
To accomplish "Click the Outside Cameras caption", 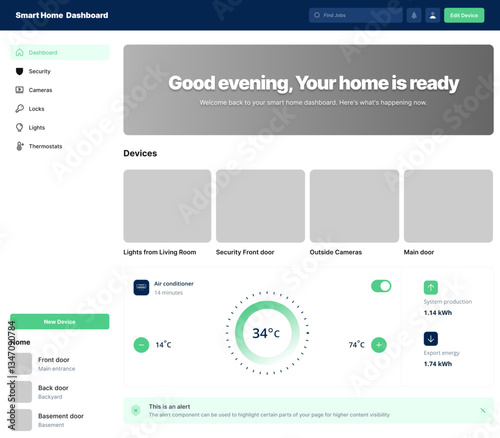I will click(336, 252).
